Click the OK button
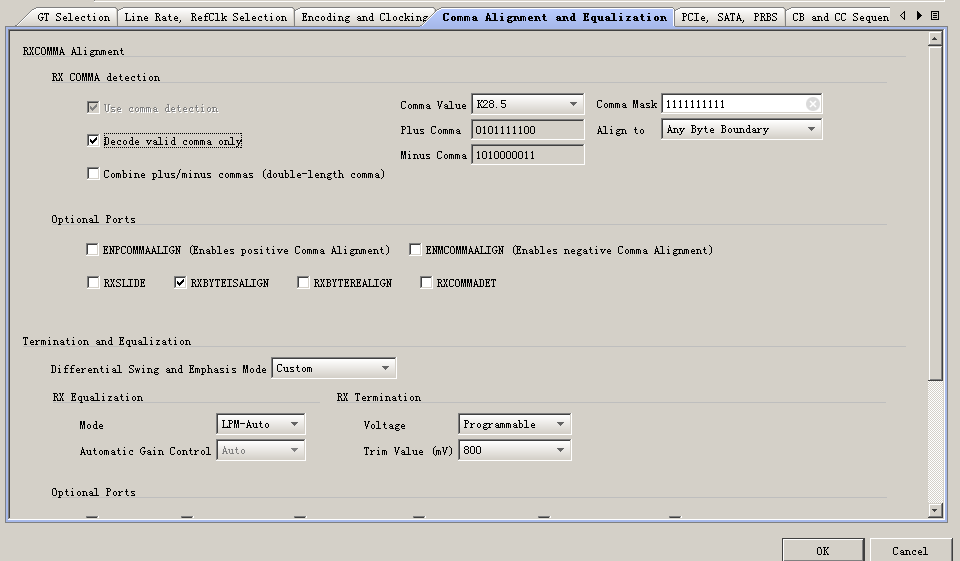This screenshot has height=561, width=960. click(822, 551)
